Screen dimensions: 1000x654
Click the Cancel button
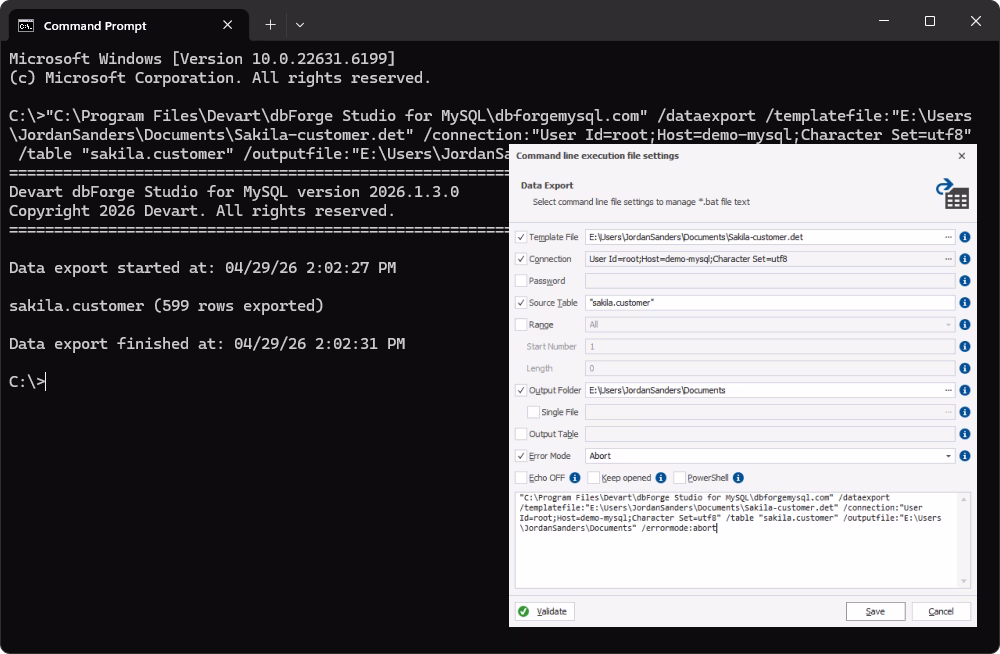point(941,611)
